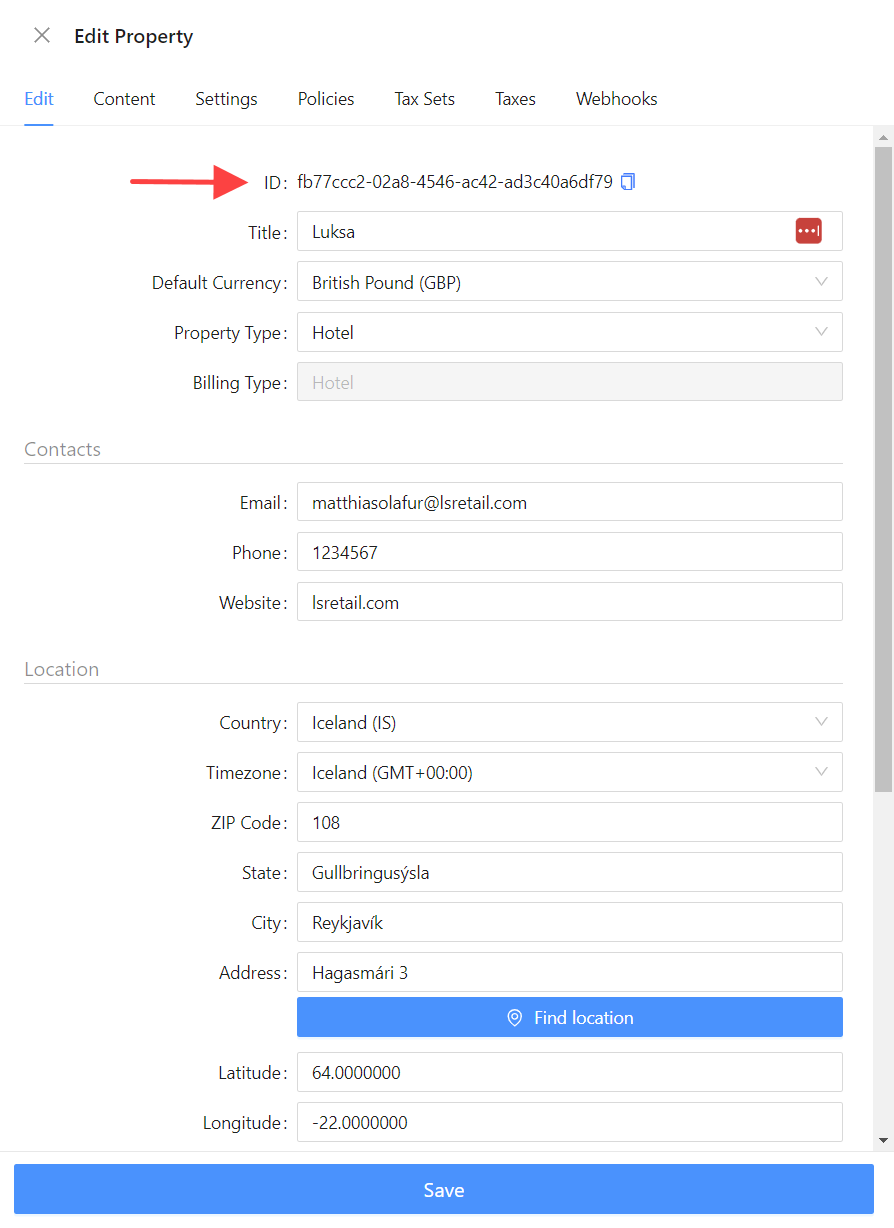Select the Tax Sets tab

coord(424,99)
